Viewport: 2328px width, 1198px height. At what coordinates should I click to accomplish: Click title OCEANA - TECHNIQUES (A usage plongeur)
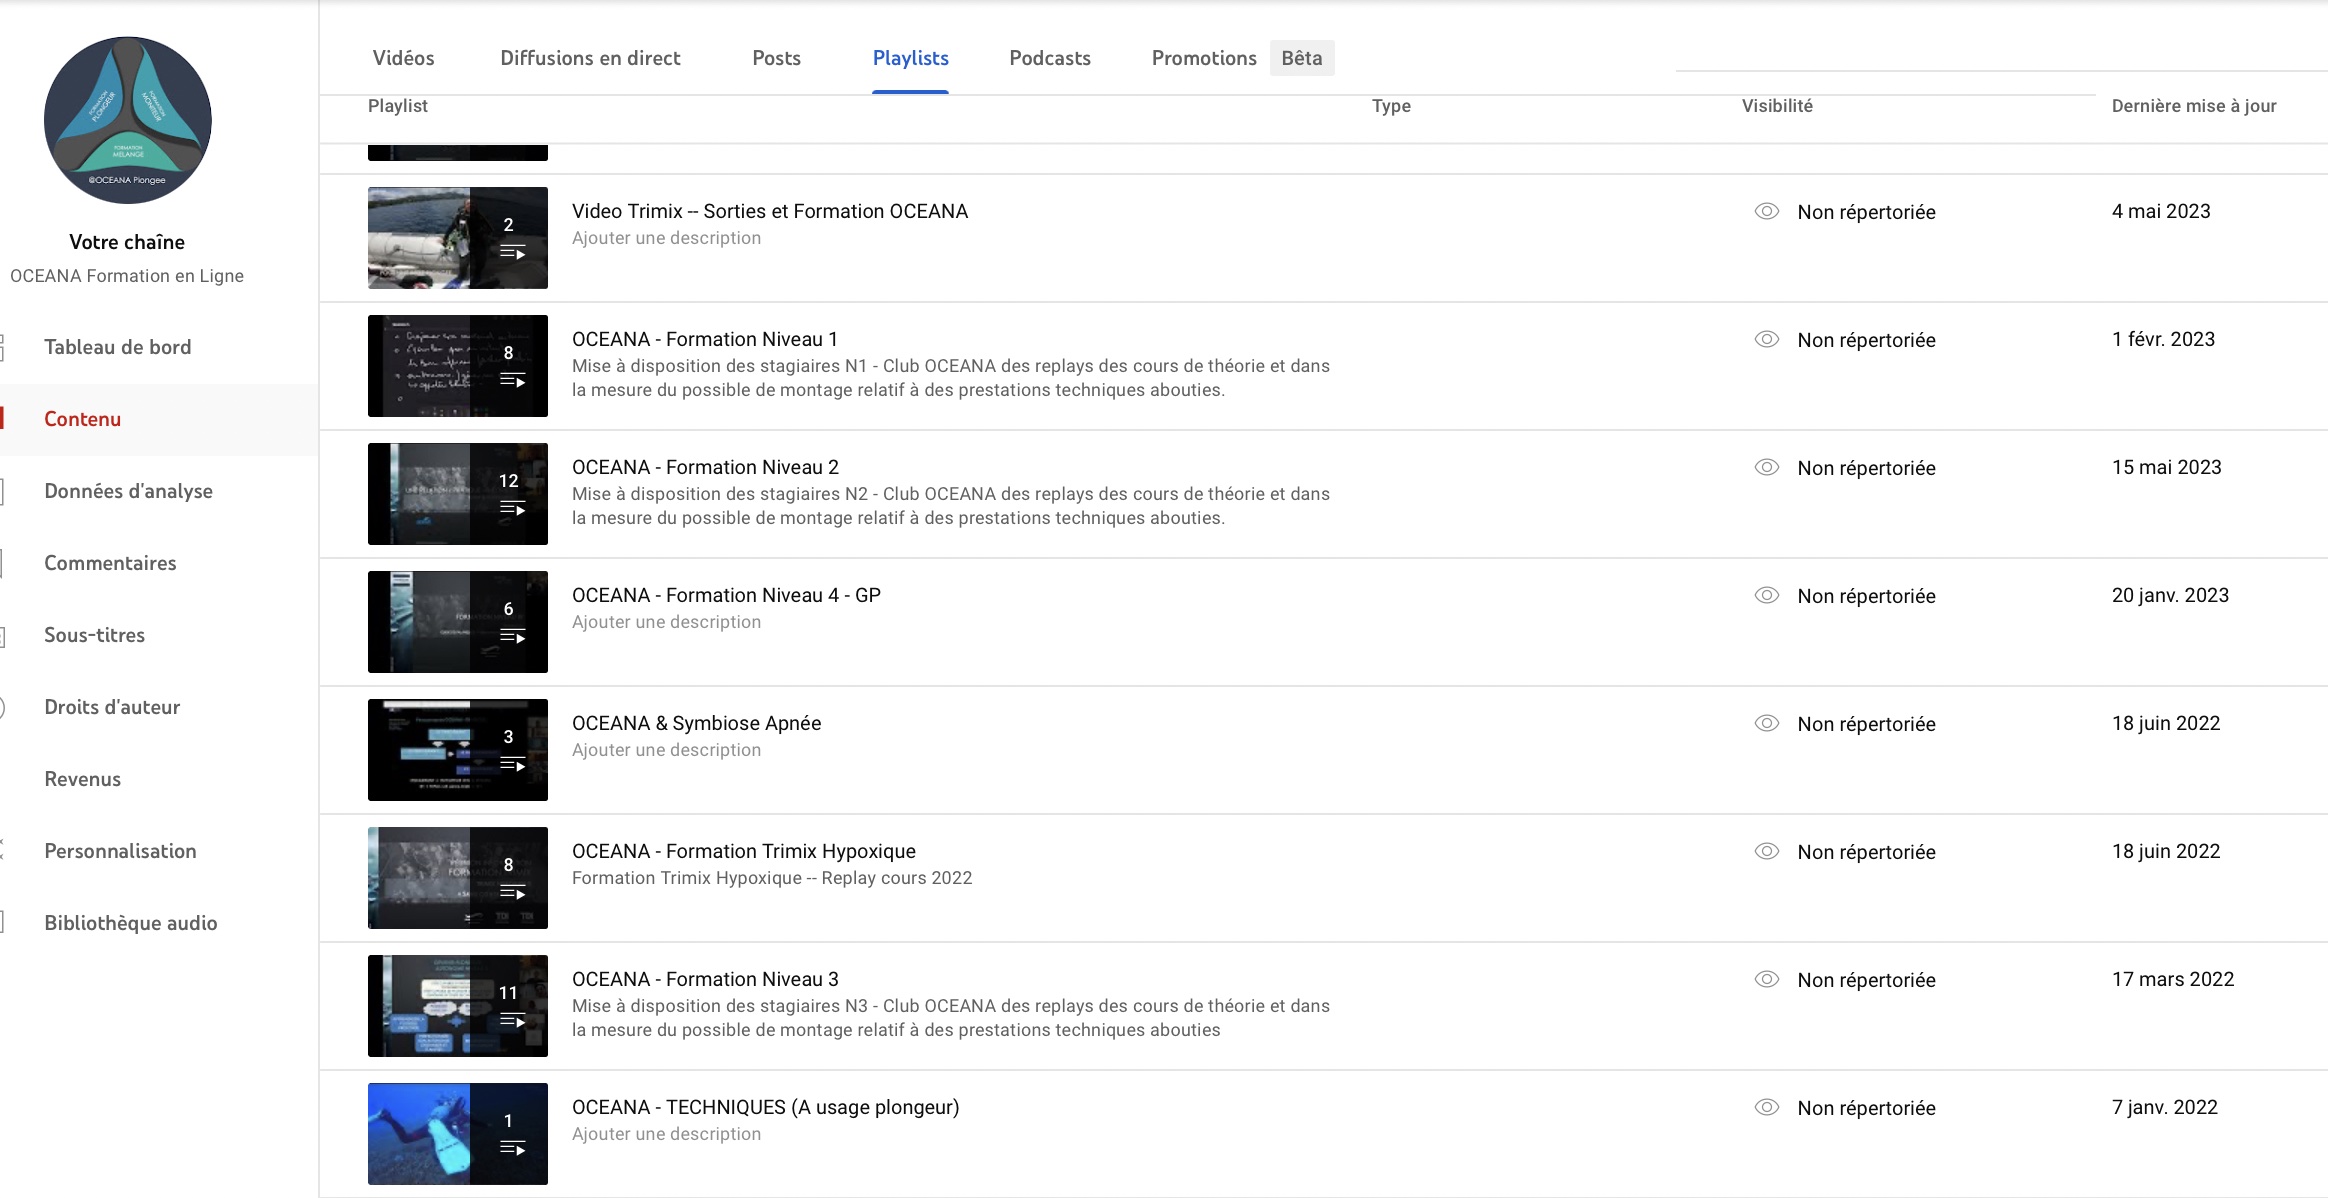tap(765, 1107)
